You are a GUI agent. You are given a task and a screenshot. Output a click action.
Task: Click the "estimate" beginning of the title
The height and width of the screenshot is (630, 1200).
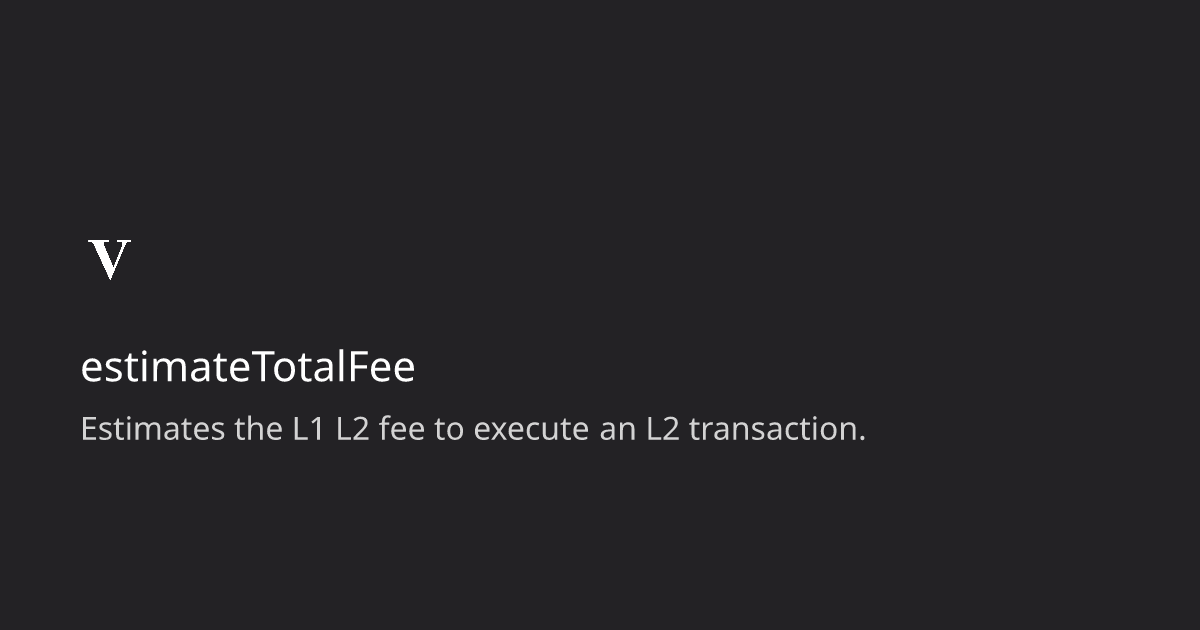pyautogui.click(x=164, y=369)
